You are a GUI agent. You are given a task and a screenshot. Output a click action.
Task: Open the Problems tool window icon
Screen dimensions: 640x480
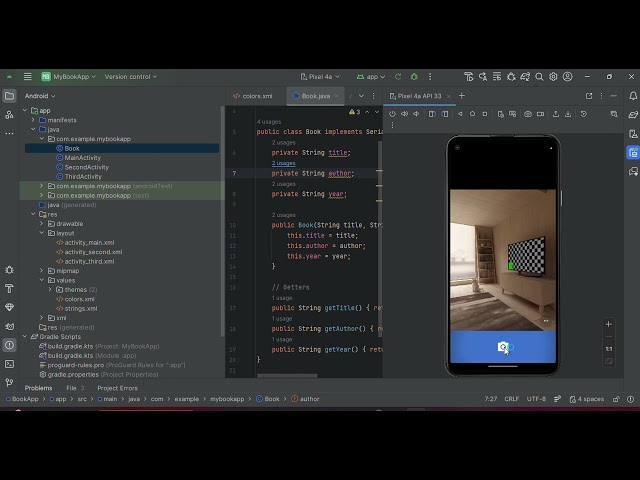(9, 345)
